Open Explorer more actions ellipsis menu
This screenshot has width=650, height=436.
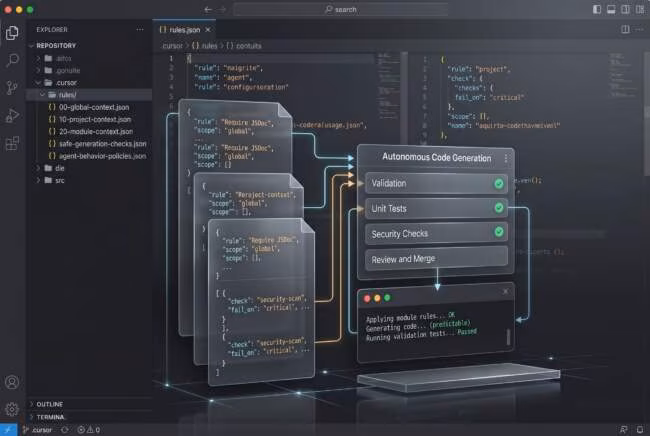pos(140,29)
